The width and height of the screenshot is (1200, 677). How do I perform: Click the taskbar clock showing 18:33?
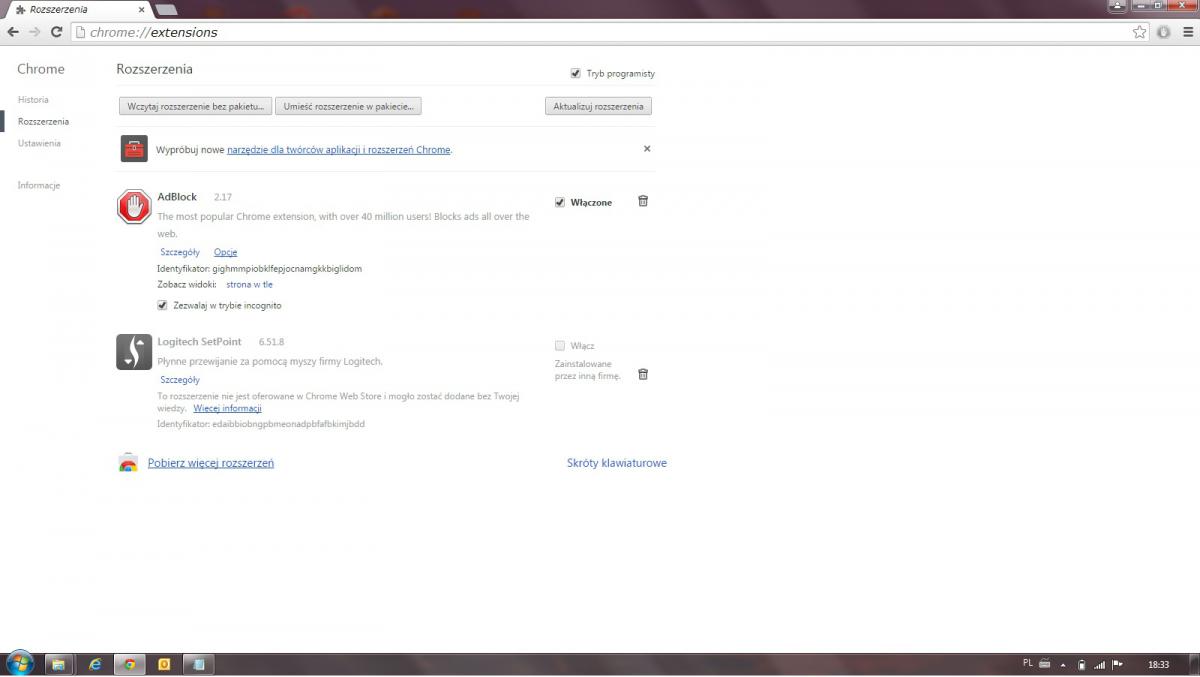pos(1158,664)
